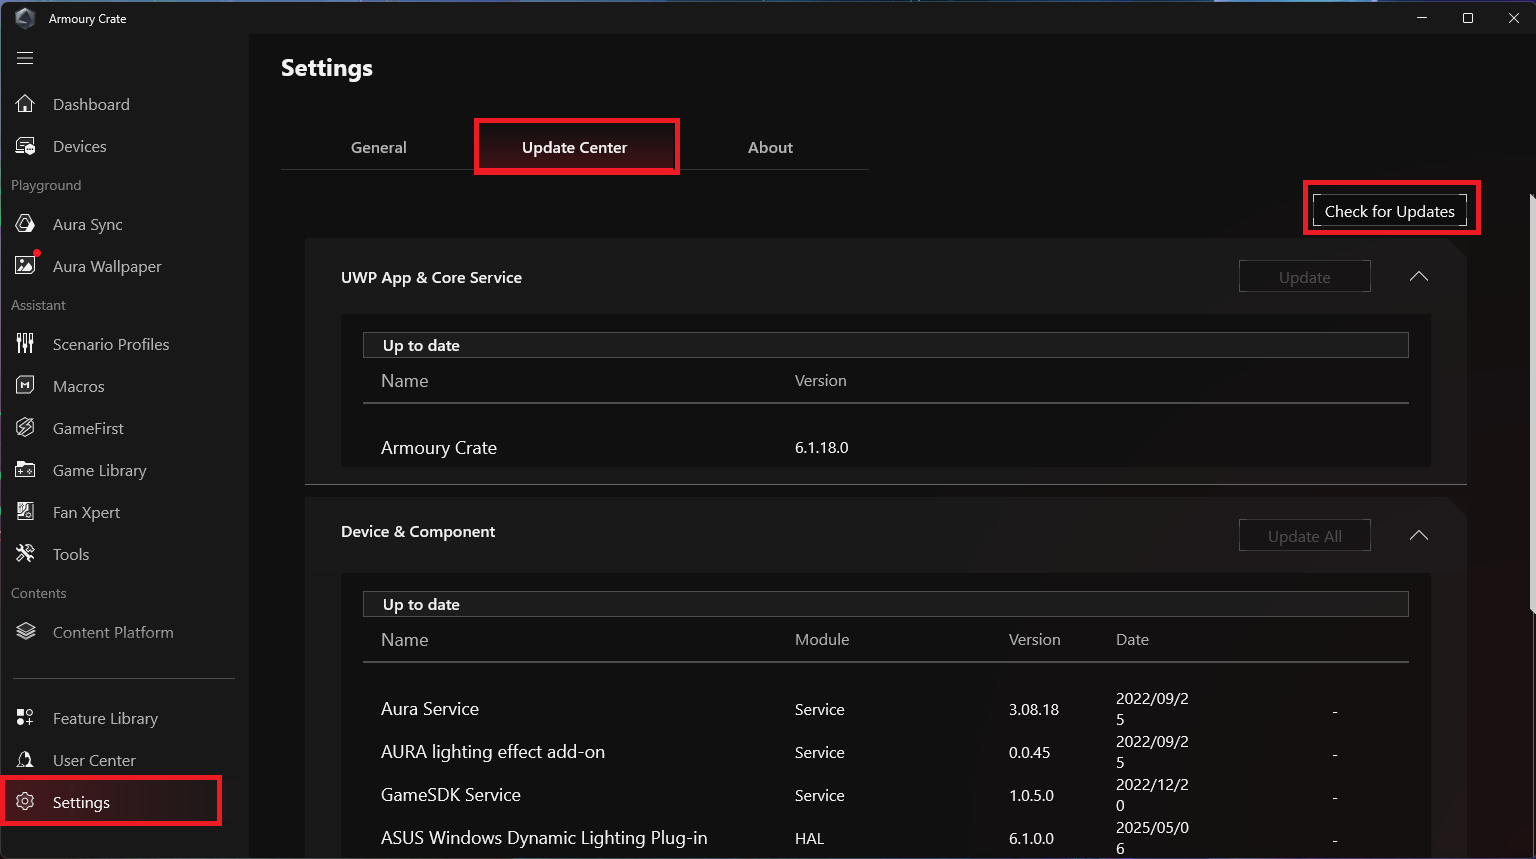Click the Settings gear icon
Image resolution: width=1536 pixels, height=859 pixels.
point(25,802)
